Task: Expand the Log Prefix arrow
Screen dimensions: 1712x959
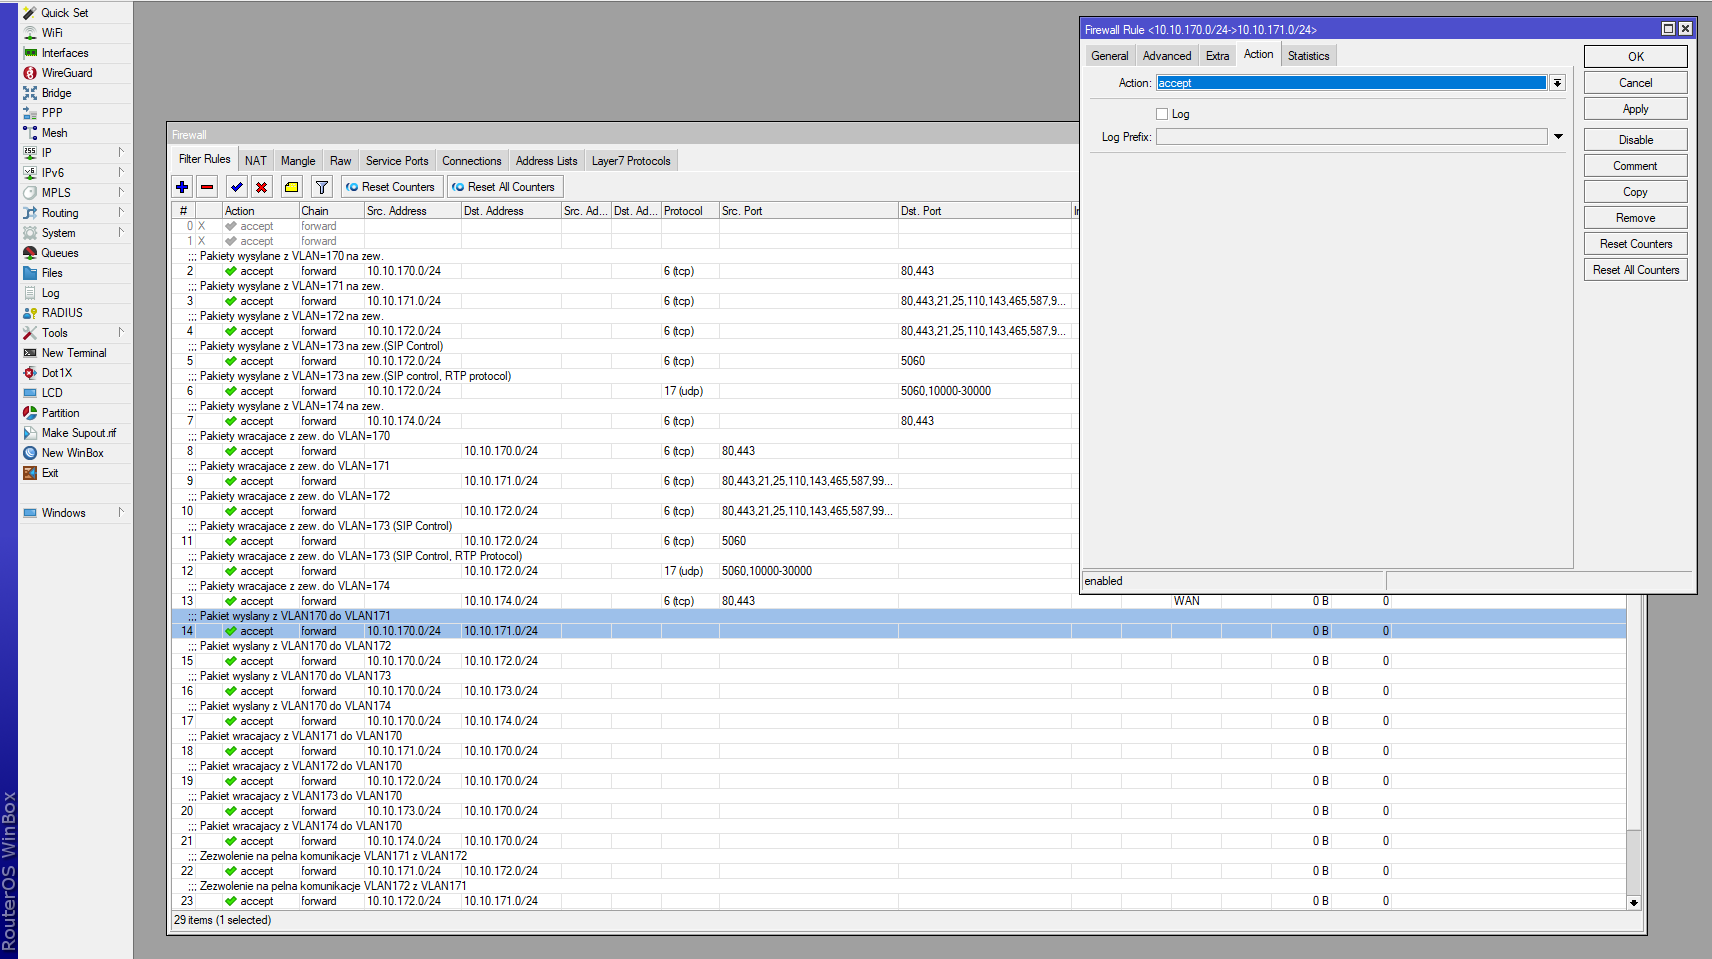Action: [x=1558, y=136]
